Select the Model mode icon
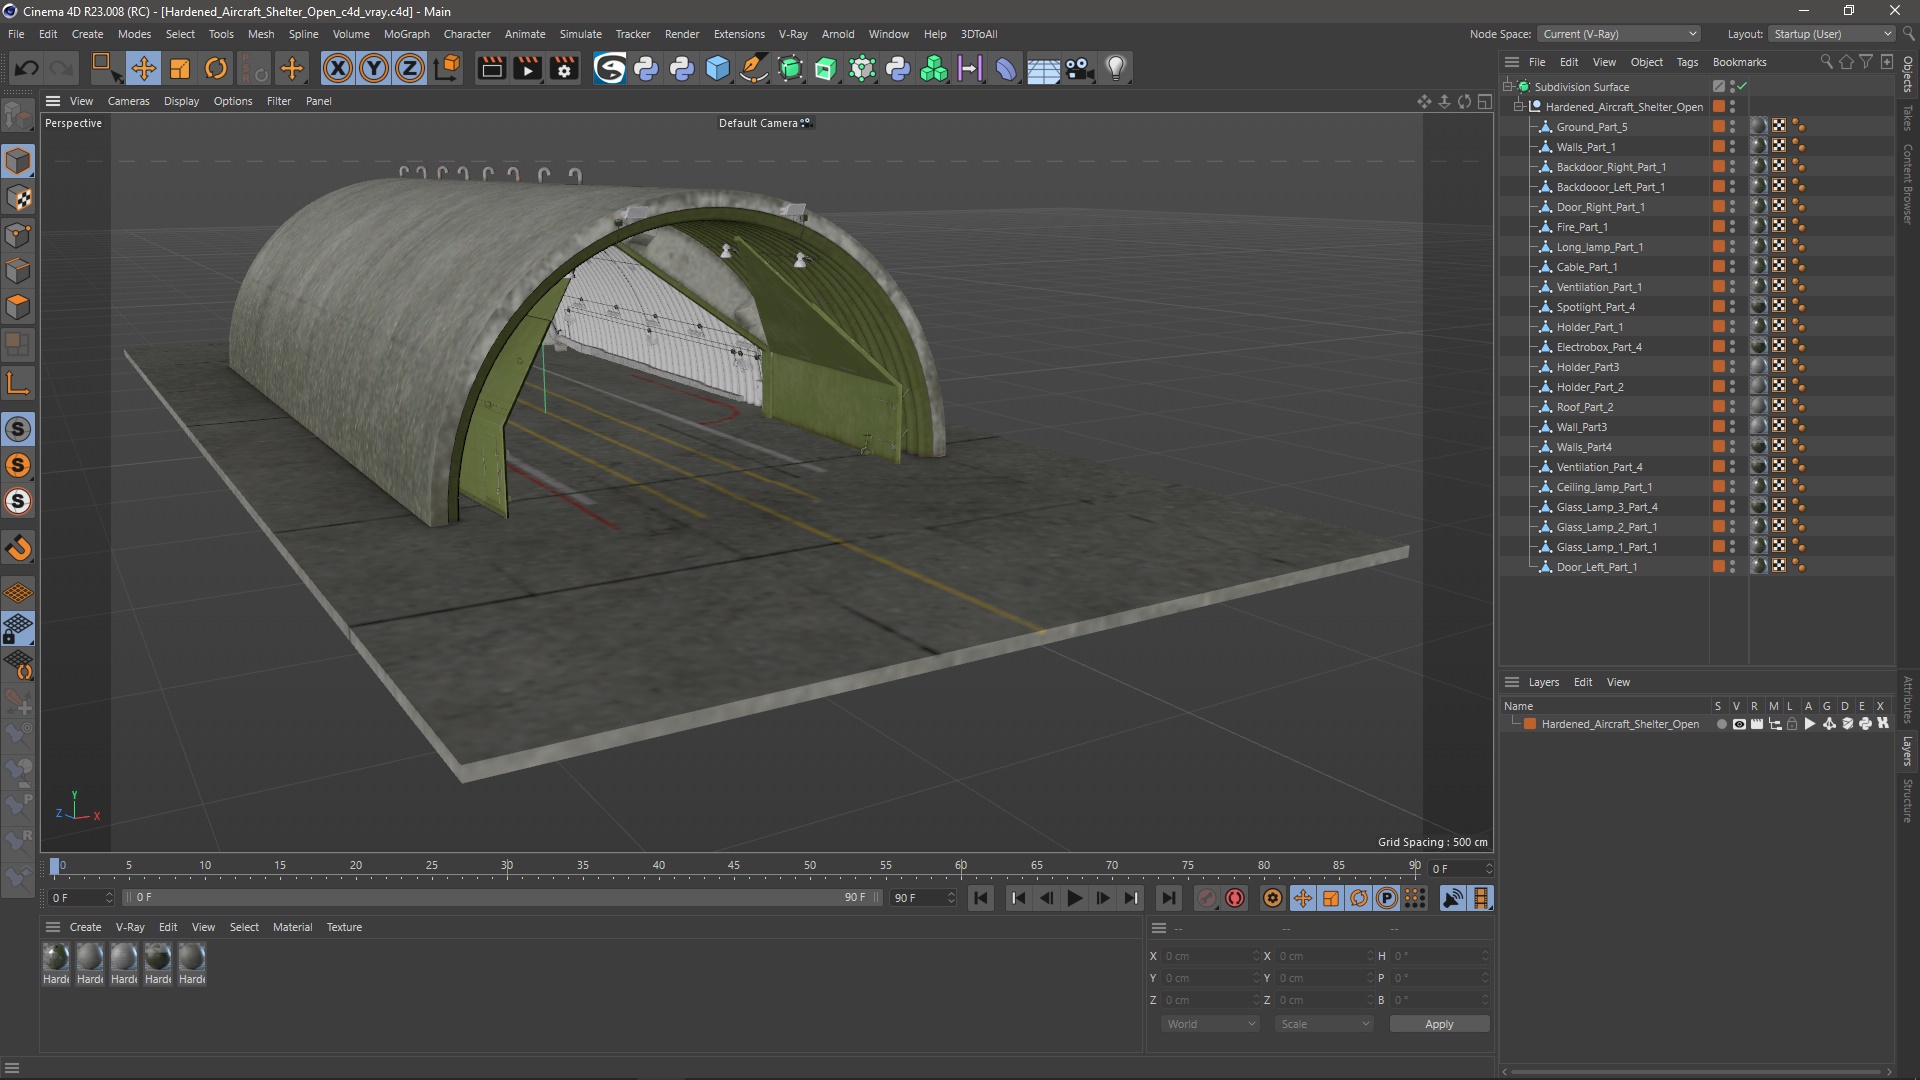Viewport: 1920px width, 1080px height. [x=18, y=161]
